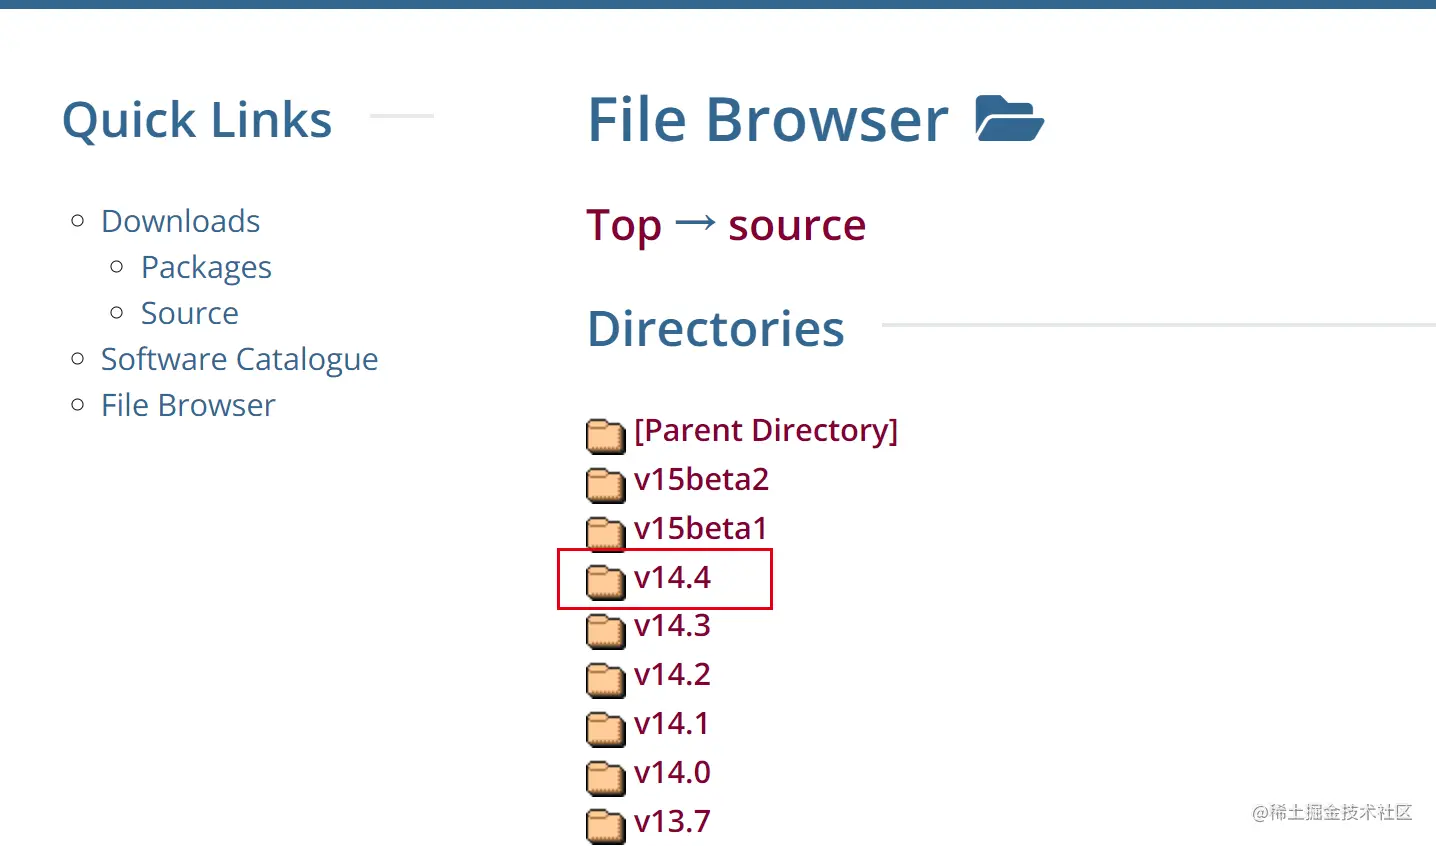
Task: Click the folder icon next to v14.3
Action: pos(606,631)
